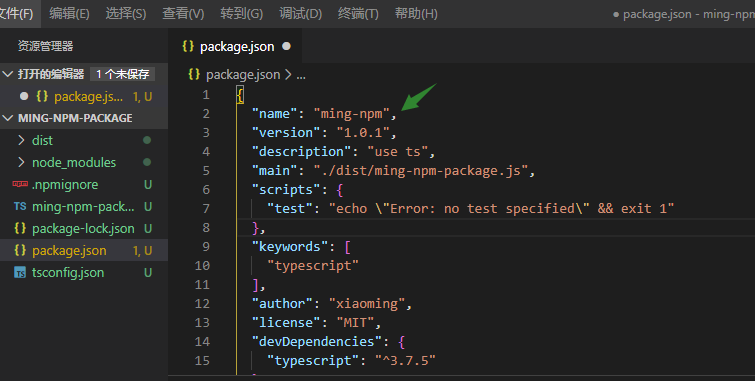755x381 pixels.
Task: Click the "devDependencies" key
Action: (317, 342)
